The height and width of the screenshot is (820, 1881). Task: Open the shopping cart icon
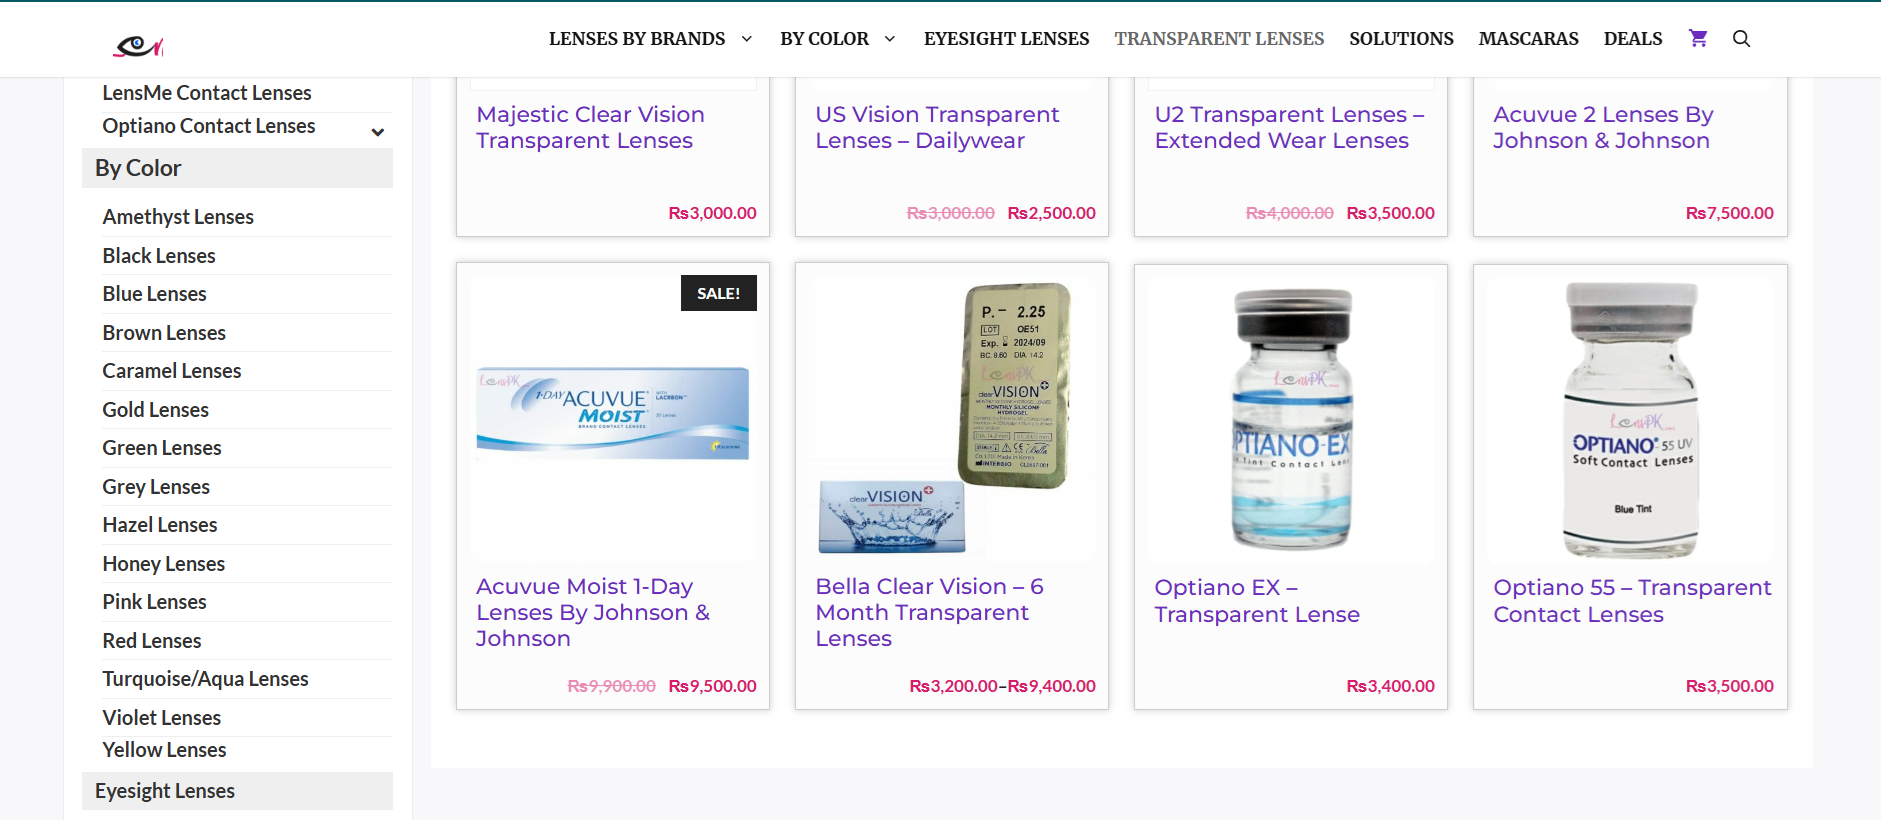pos(1698,38)
